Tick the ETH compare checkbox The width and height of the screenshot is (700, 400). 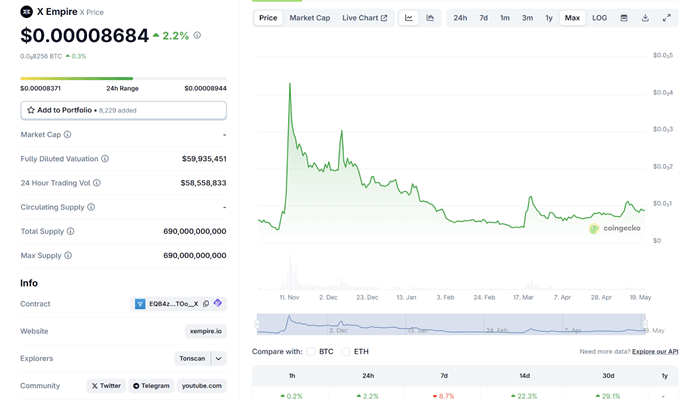(346, 352)
